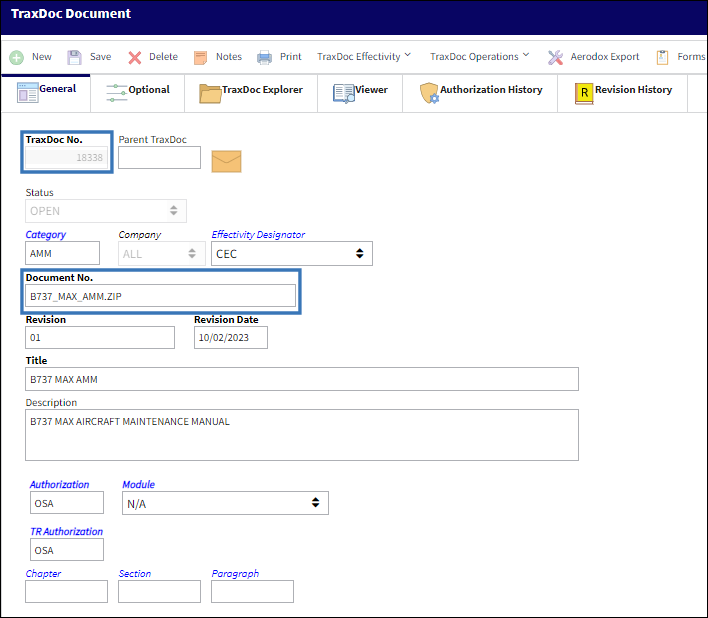Click the Revision Date field 10/02/2023
Screen dimensions: 708x618
[x=231, y=337]
